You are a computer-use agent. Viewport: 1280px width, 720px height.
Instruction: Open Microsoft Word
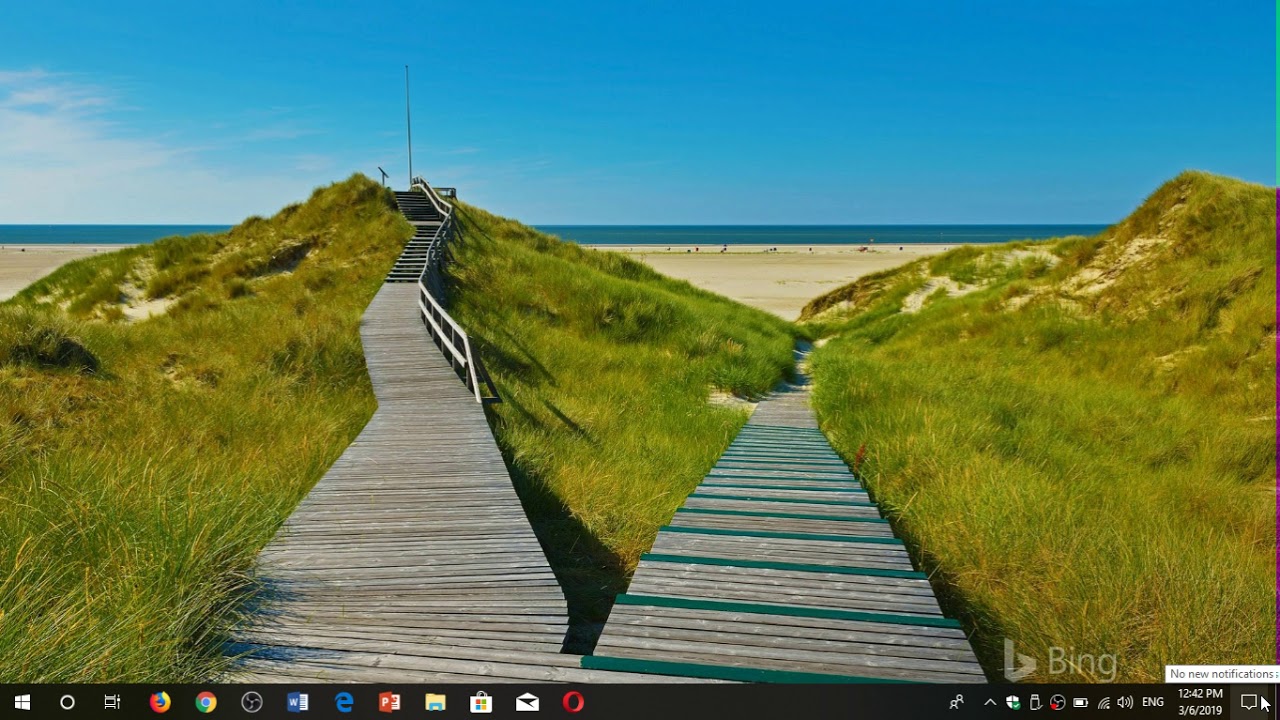[297, 702]
